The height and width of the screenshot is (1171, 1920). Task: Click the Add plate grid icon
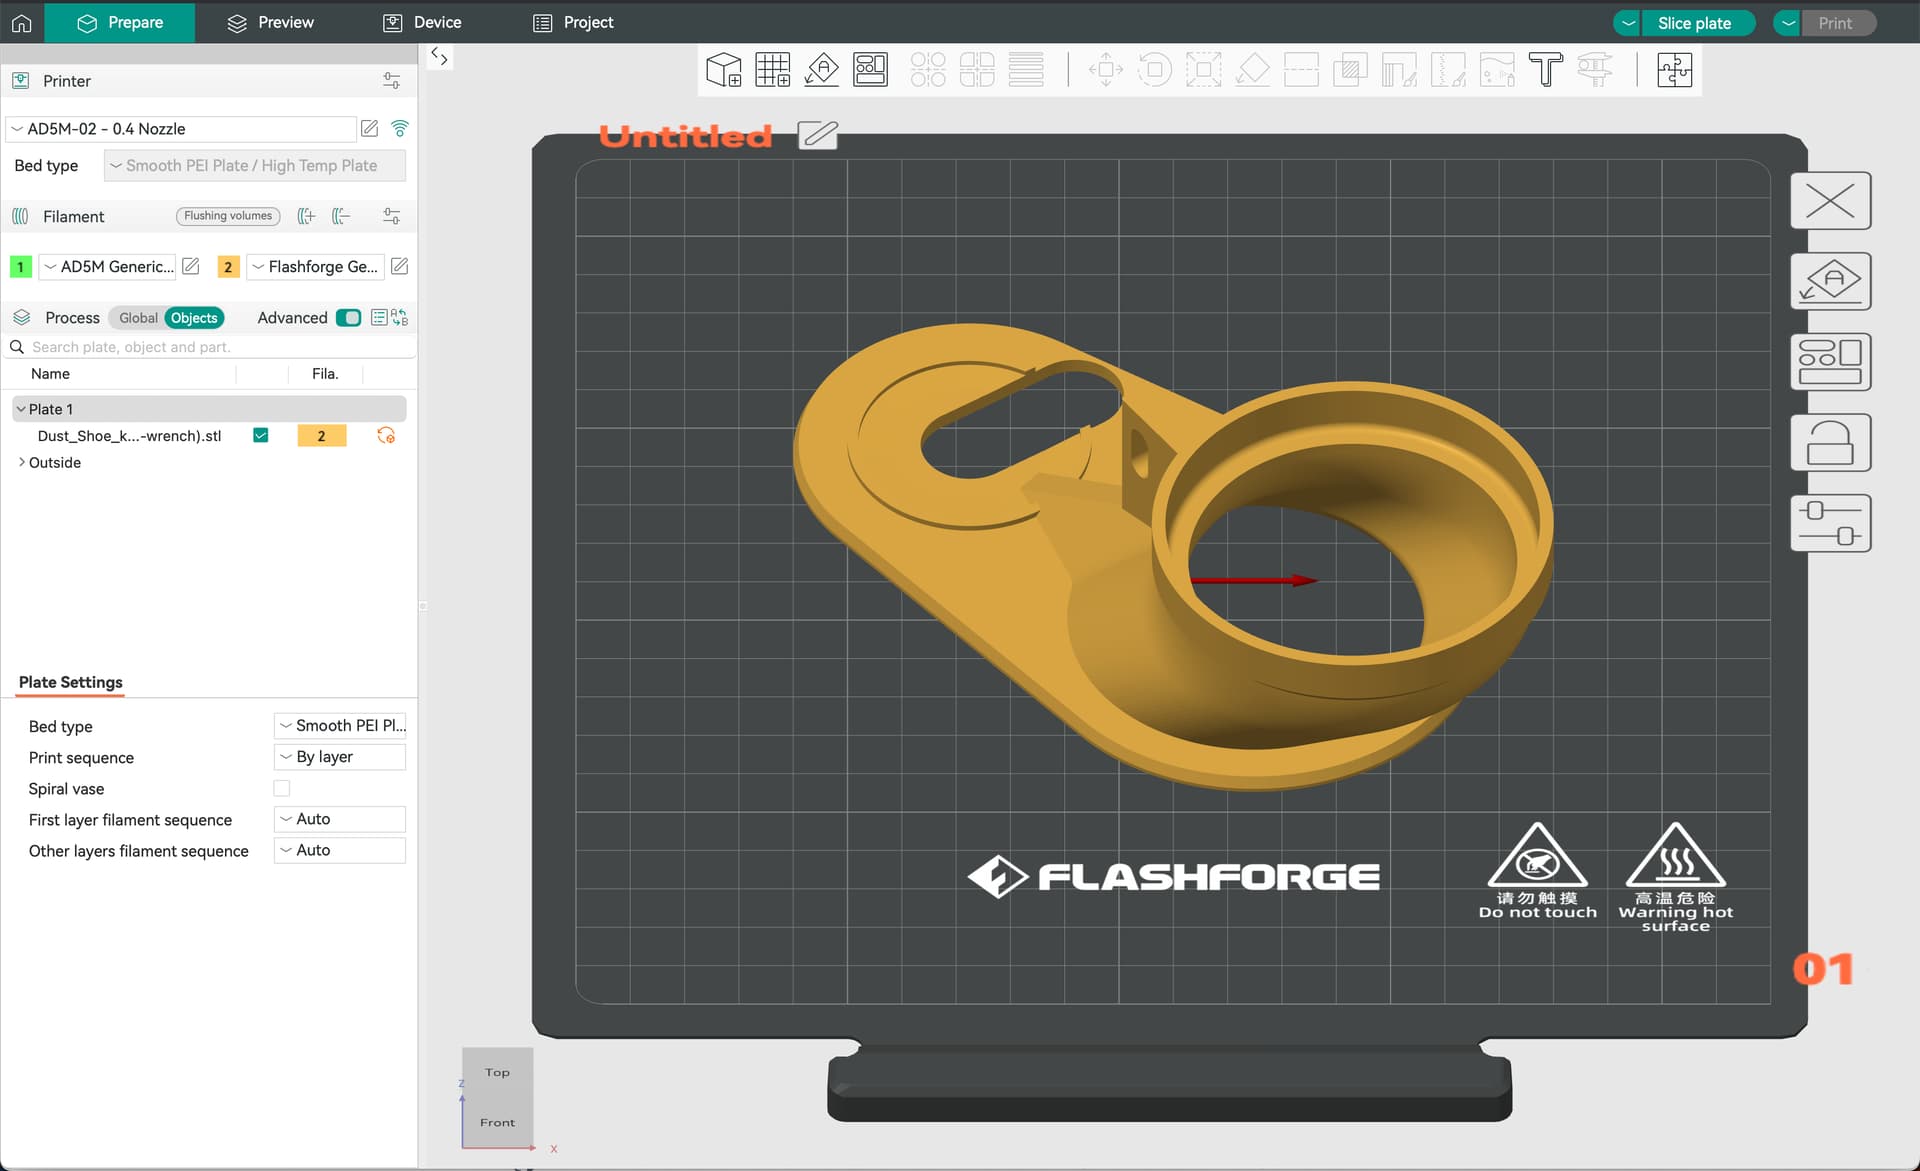[772, 70]
